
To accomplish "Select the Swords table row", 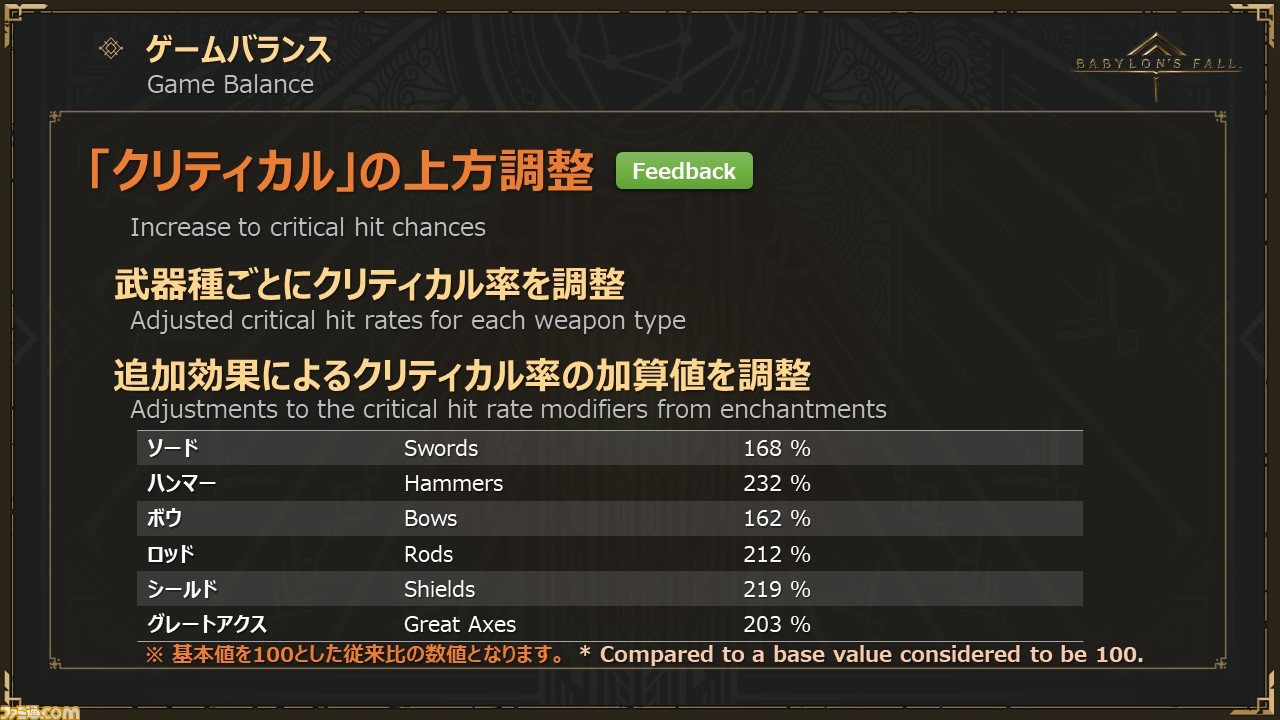I will click(609, 448).
